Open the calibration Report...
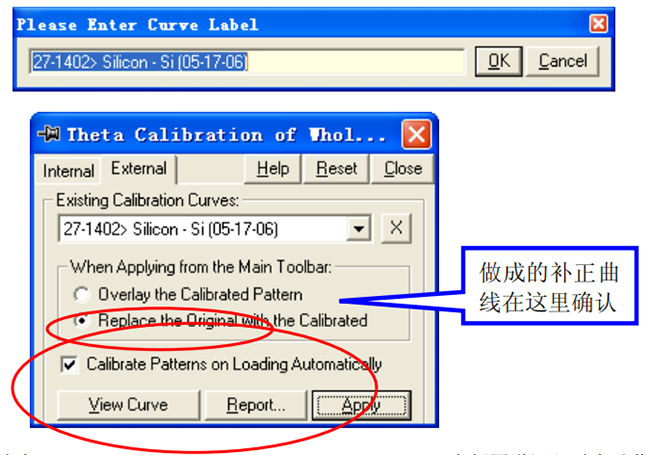This screenshot has width=650, height=455. coord(255,405)
